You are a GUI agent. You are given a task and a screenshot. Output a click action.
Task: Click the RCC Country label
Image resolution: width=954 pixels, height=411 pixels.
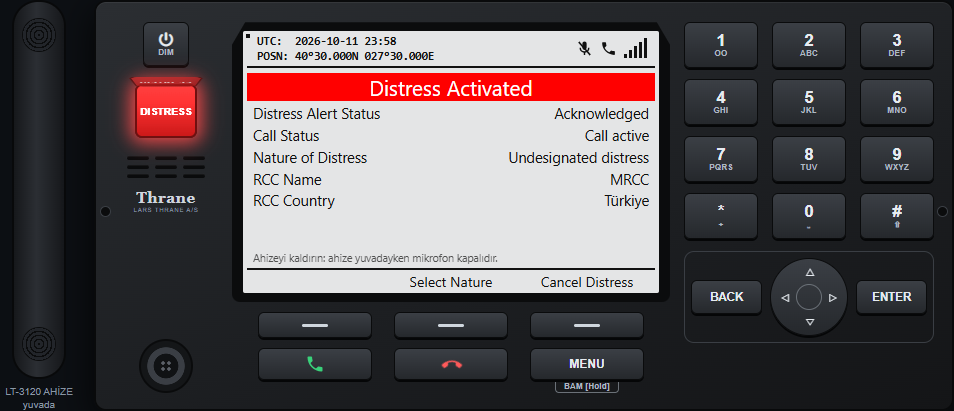(x=294, y=201)
